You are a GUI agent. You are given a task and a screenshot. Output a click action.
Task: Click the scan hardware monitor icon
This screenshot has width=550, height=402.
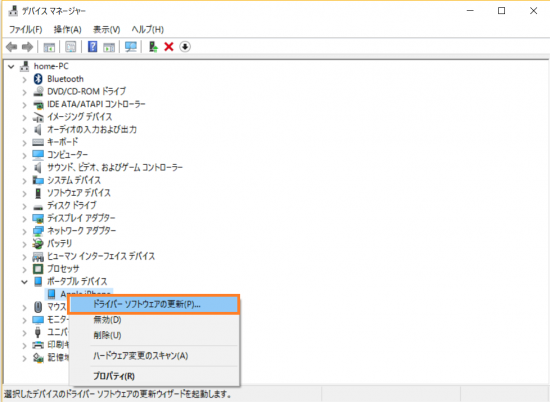point(131,47)
